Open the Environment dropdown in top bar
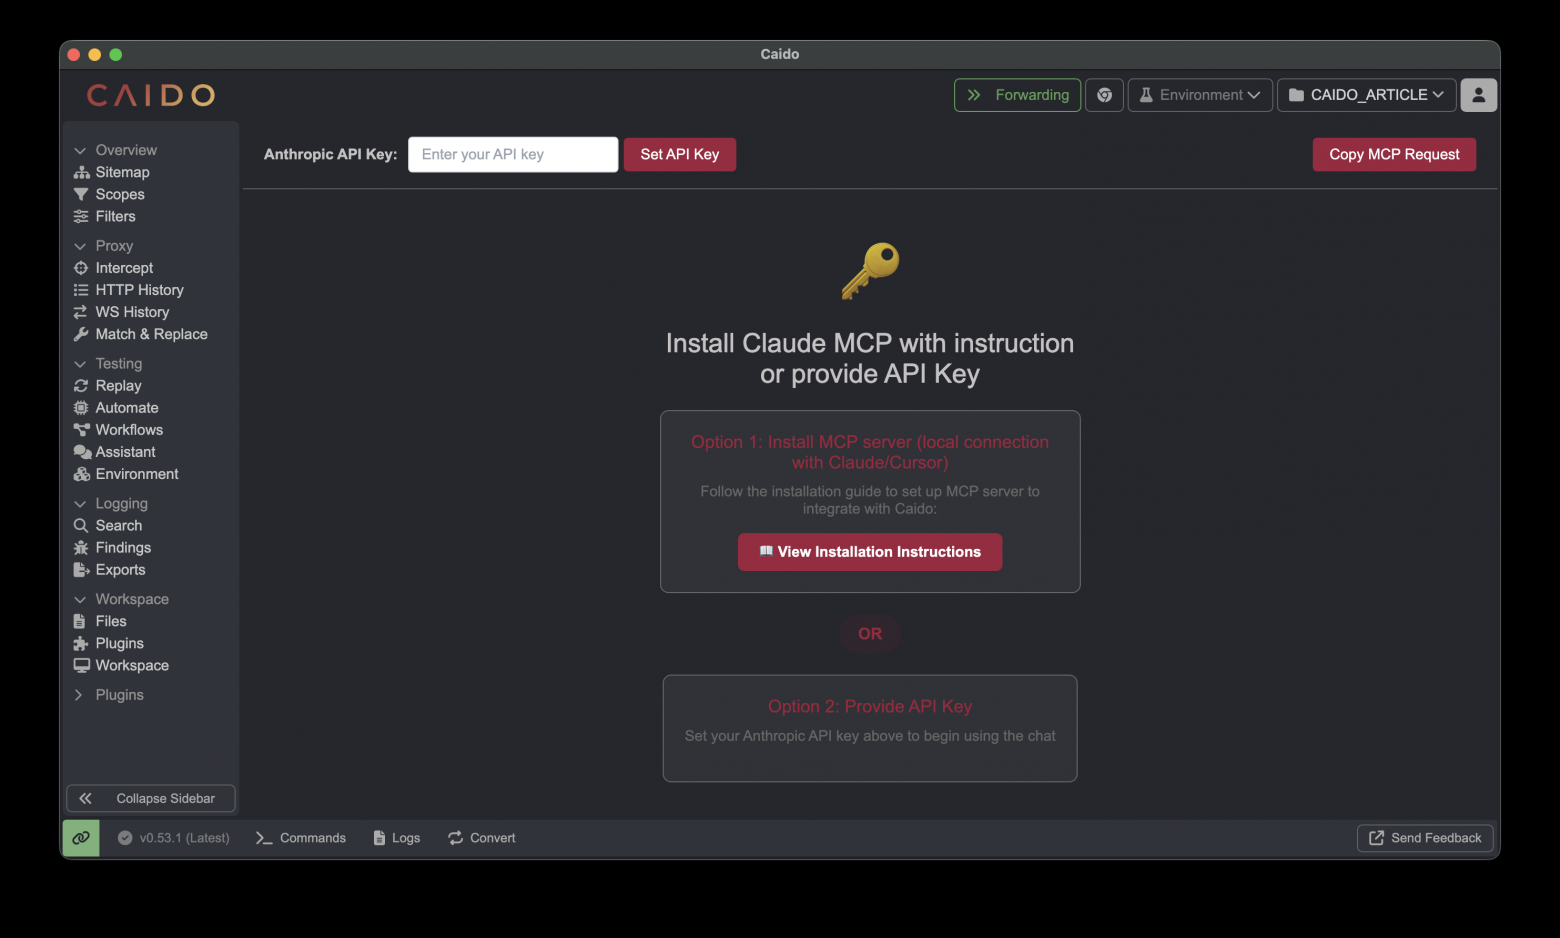This screenshot has height=938, width=1560. point(1200,95)
